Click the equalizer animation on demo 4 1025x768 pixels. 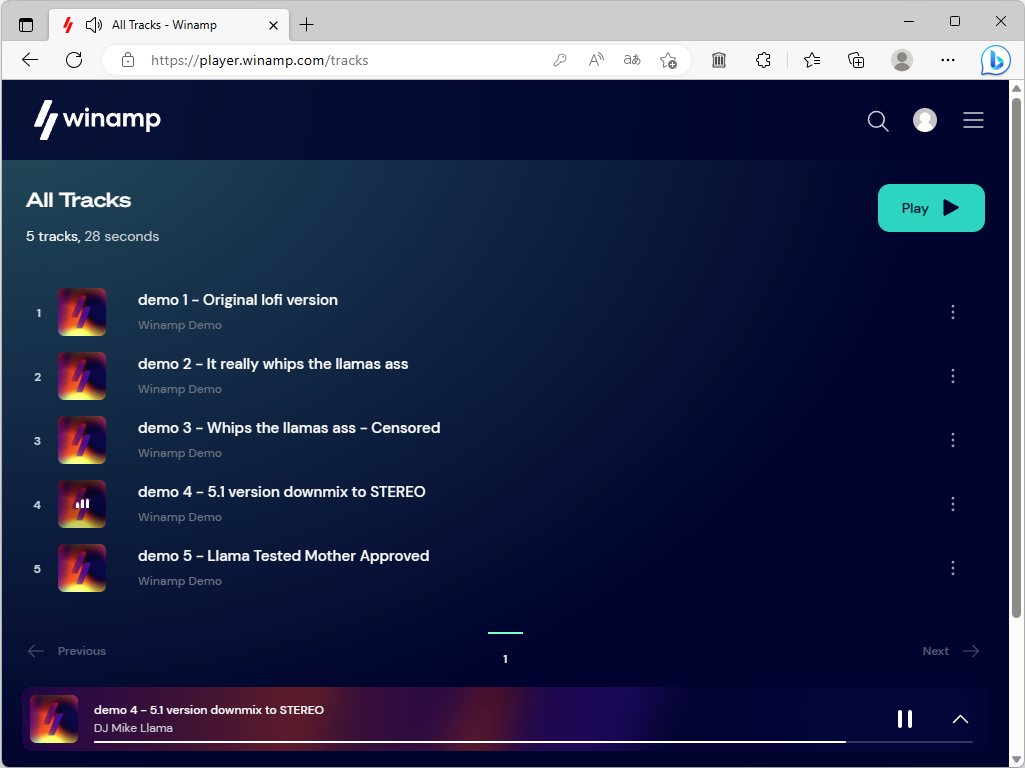81,503
